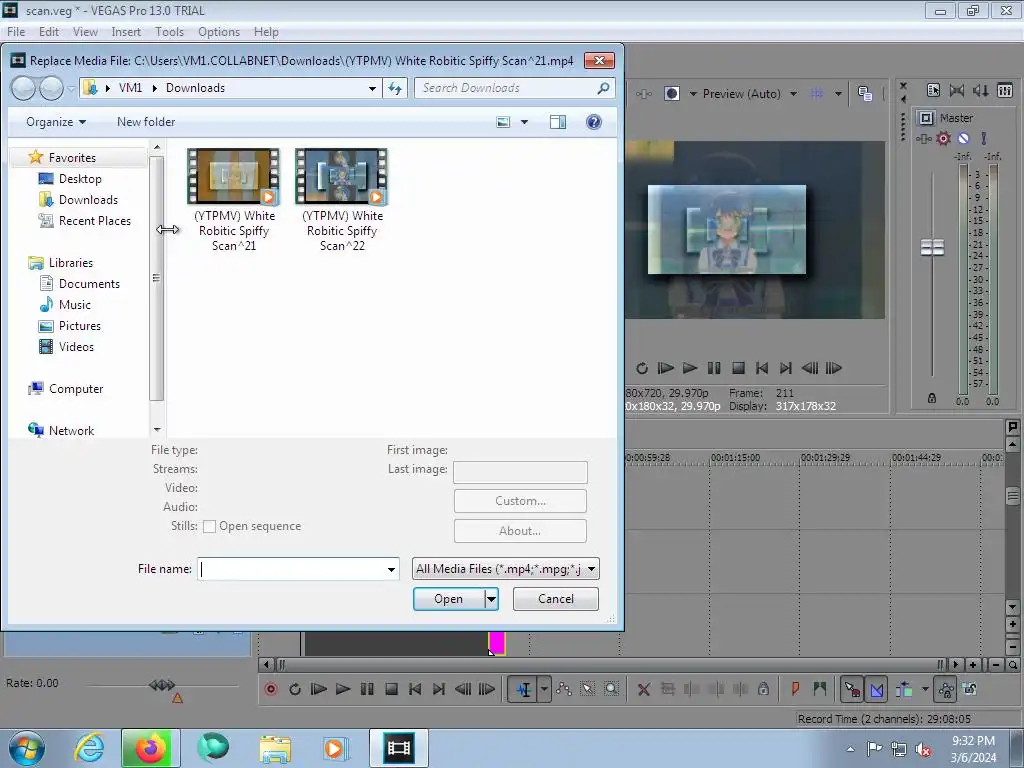Toggle Ignore Event Grouping icon
Screen dimensions: 1024x768
pyautogui.click(x=970, y=689)
